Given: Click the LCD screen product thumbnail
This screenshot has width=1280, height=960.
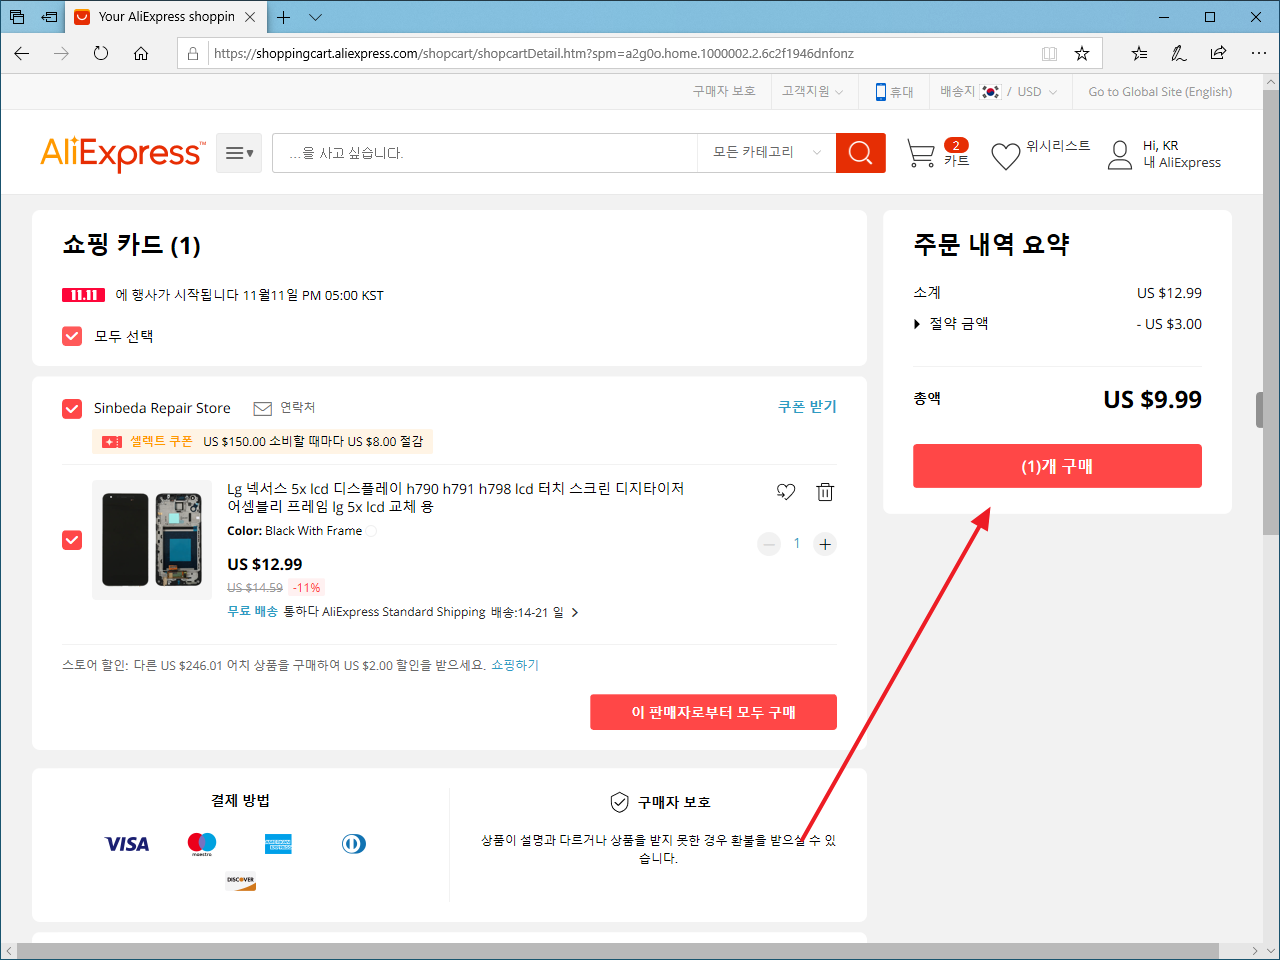Looking at the screenshot, I should click(x=152, y=540).
